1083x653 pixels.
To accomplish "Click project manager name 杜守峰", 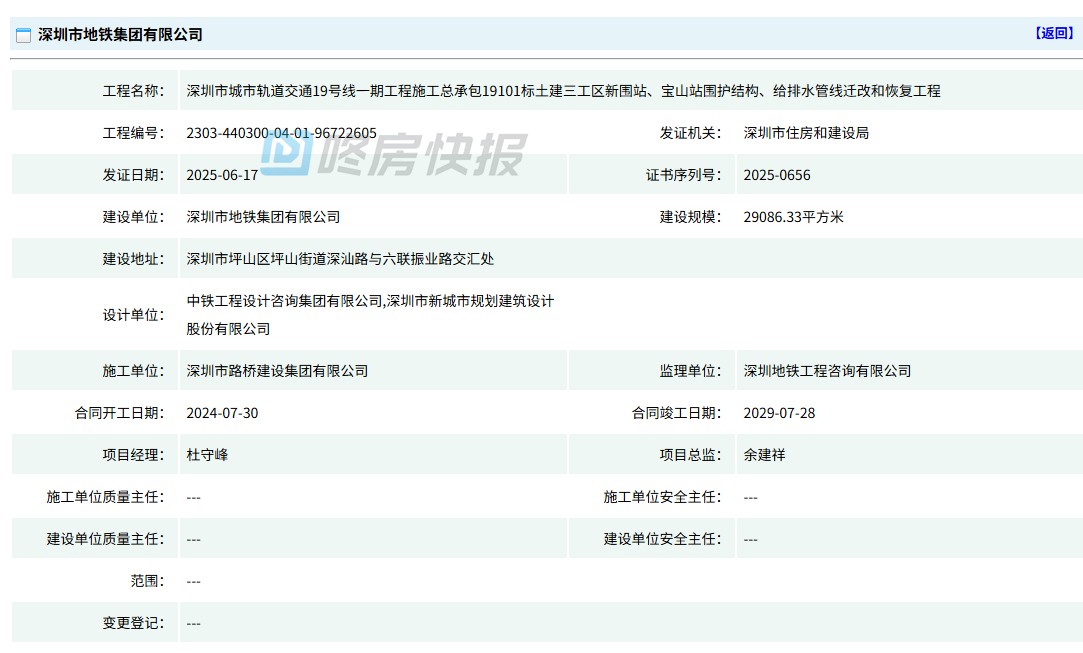I will coord(207,455).
